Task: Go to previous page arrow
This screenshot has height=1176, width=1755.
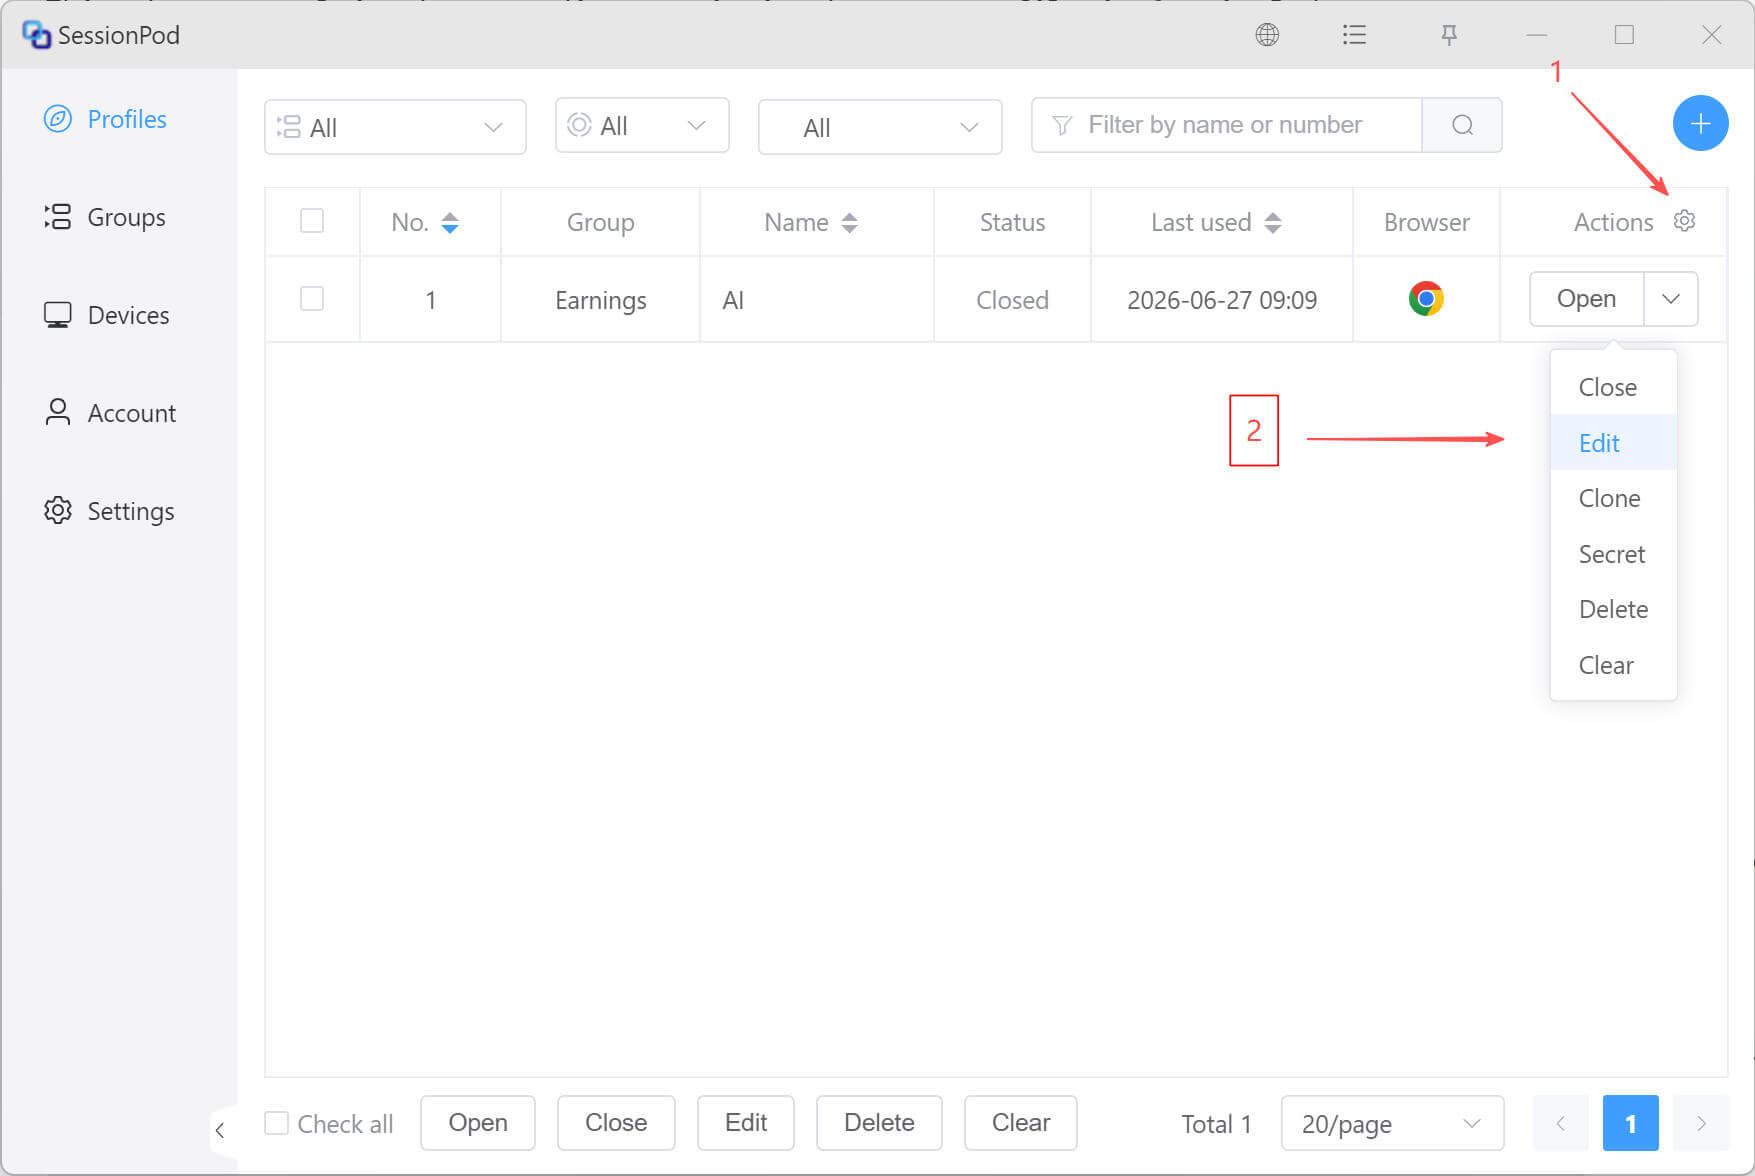Action: click(x=1560, y=1123)
